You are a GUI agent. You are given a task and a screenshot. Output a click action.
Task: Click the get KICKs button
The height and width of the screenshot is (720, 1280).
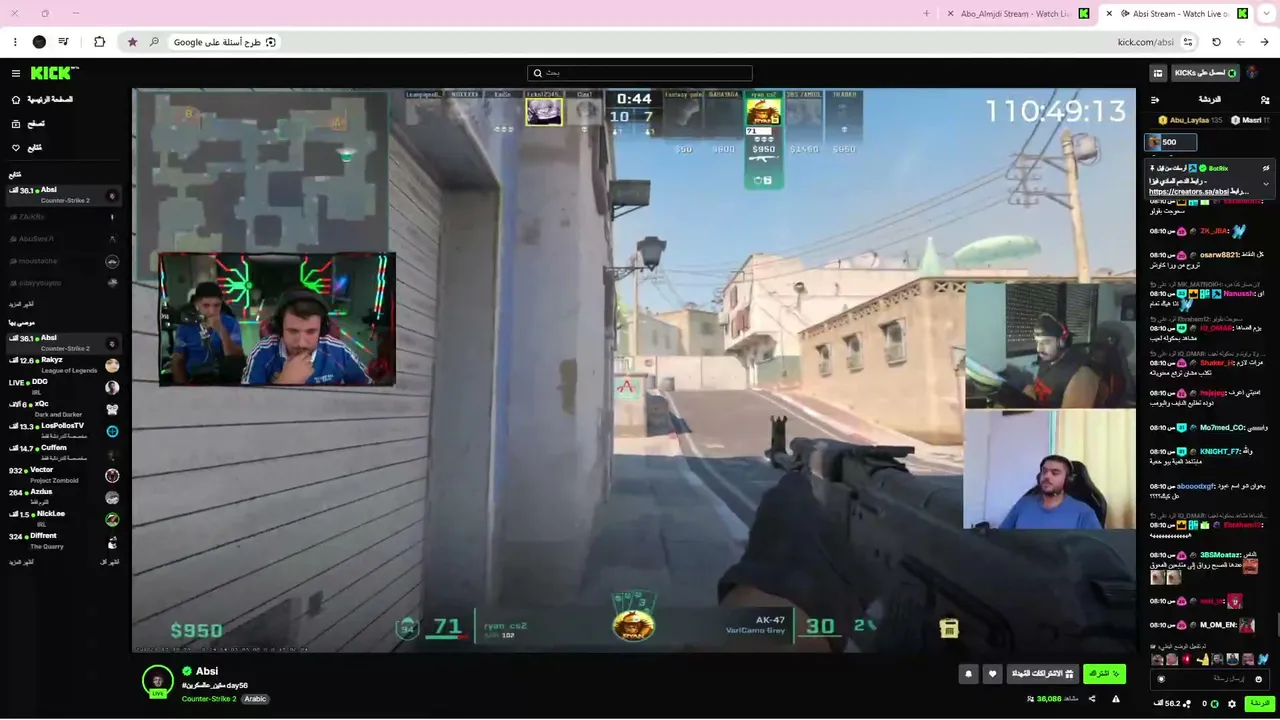(x=1205, y=73)
